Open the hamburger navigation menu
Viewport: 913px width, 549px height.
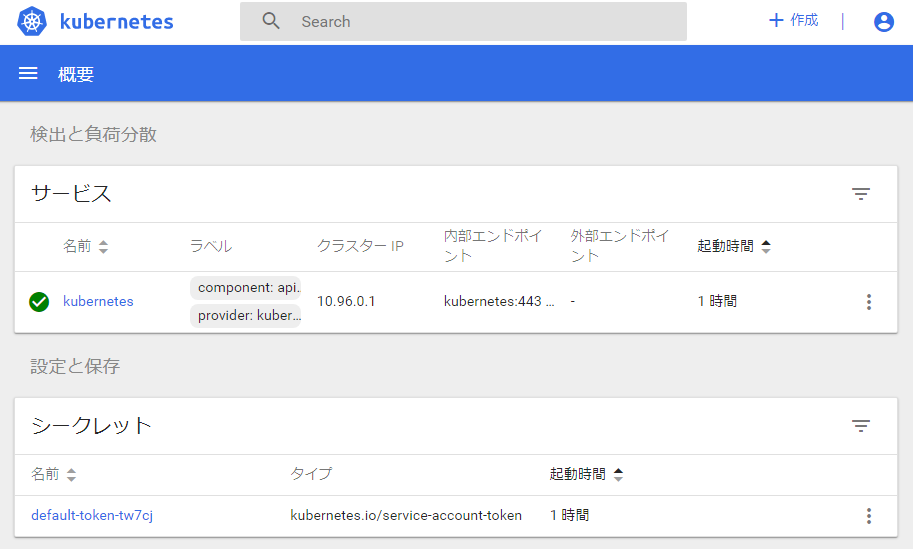coord(28,73)
